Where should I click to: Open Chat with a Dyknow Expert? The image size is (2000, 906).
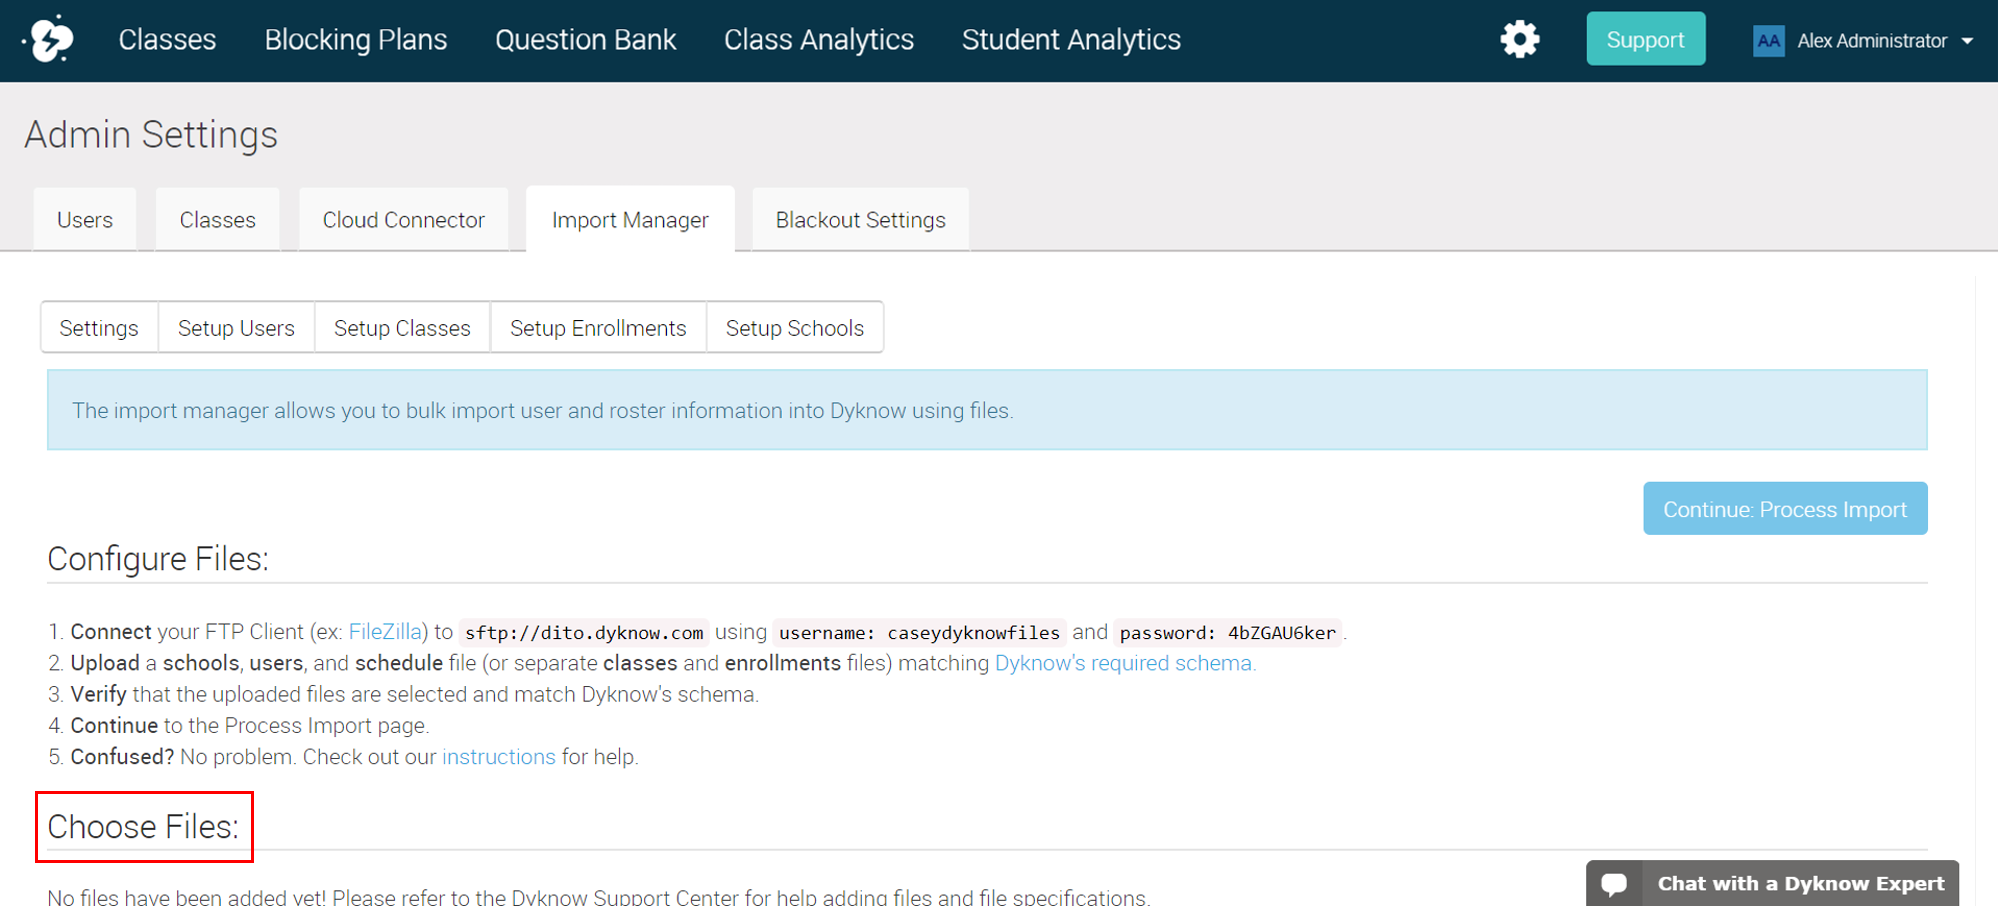pos(1772,884)
